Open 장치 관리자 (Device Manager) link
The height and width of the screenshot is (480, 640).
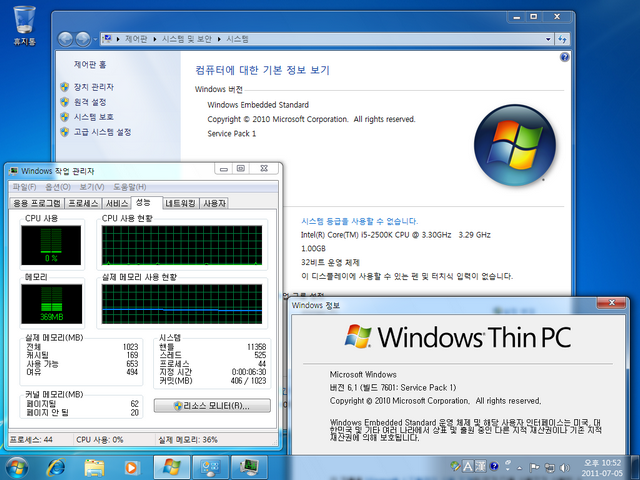click(93, 87)
